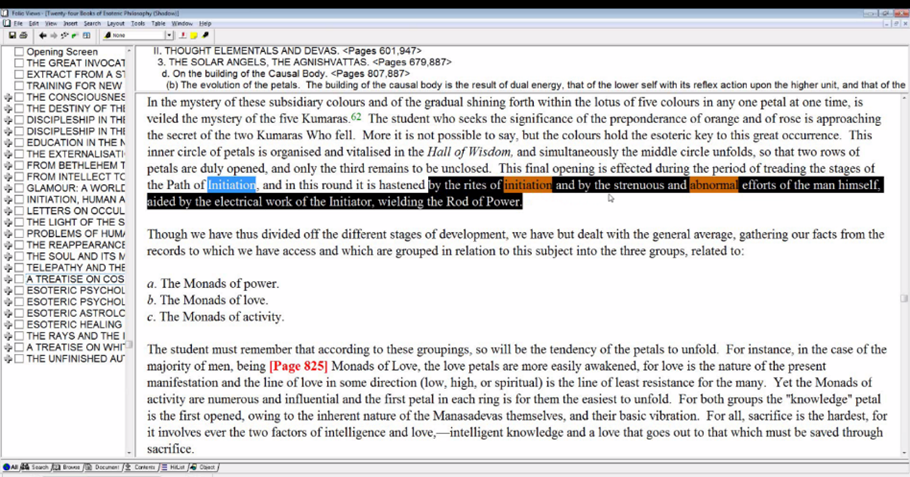Open the View menu

click(x=51, y=24)
